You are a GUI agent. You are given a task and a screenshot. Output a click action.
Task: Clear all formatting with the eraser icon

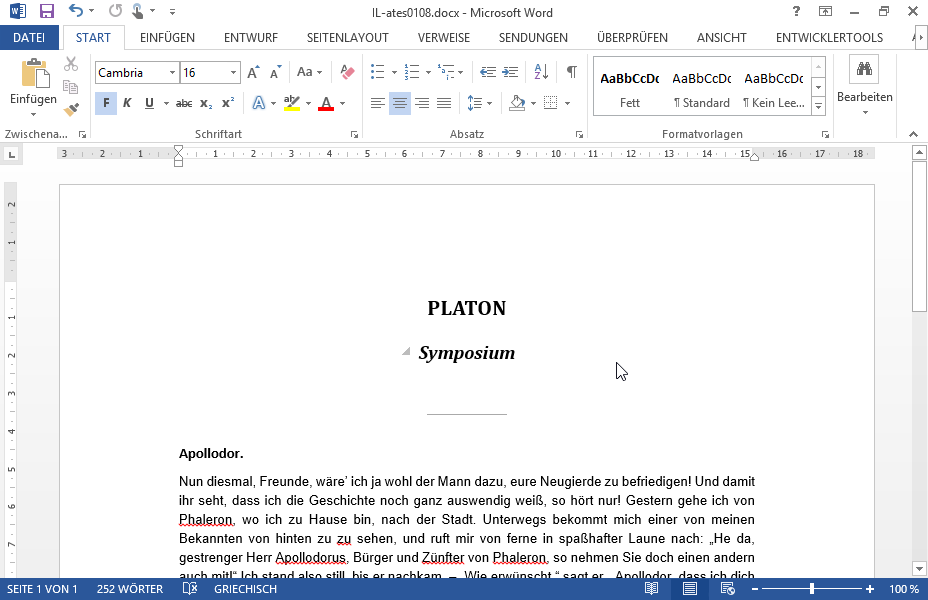[x=347, y=72]
